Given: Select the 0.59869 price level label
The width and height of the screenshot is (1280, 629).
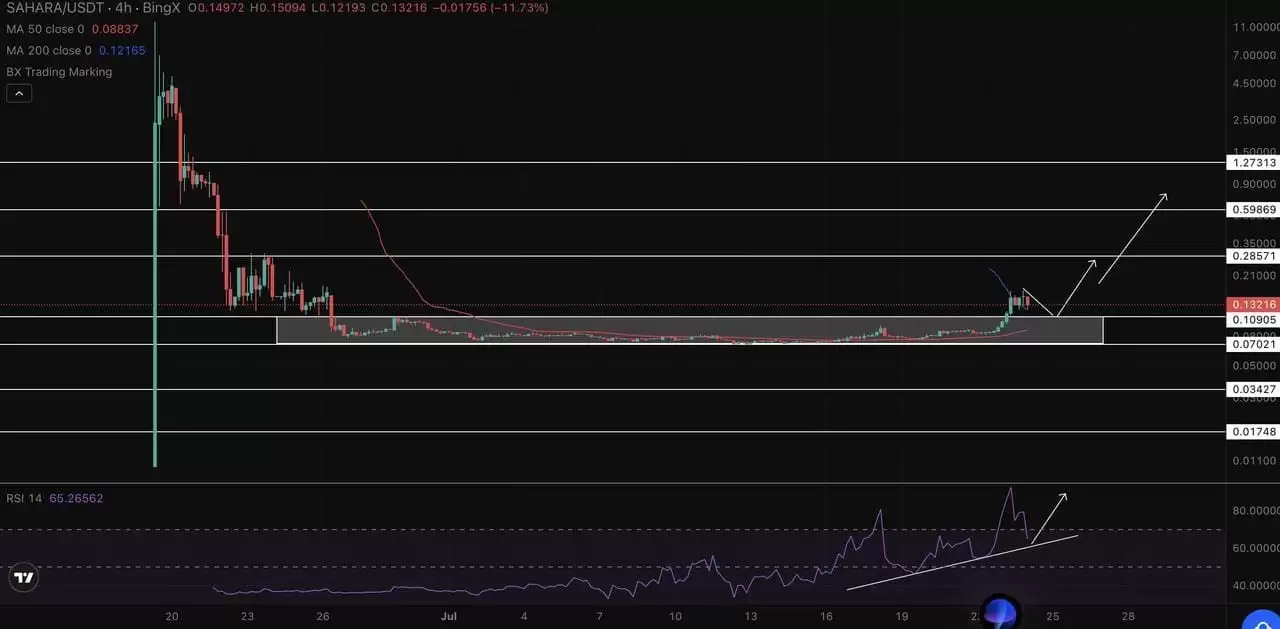Looking at the screenshot, I should [1253, 209].
